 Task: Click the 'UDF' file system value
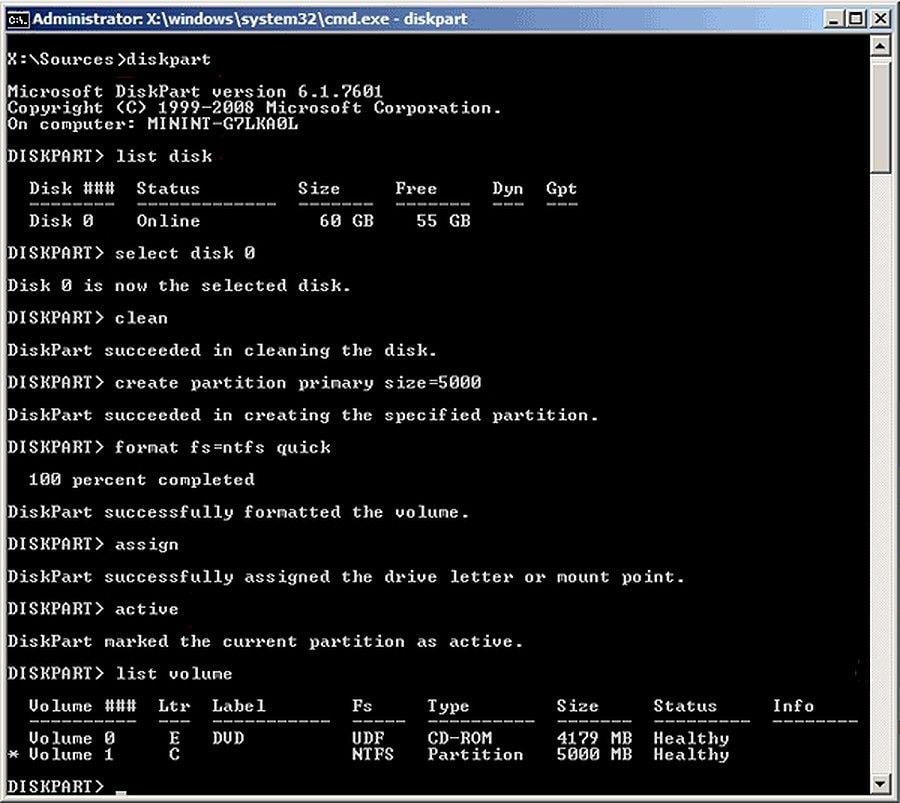click(368, 738)
